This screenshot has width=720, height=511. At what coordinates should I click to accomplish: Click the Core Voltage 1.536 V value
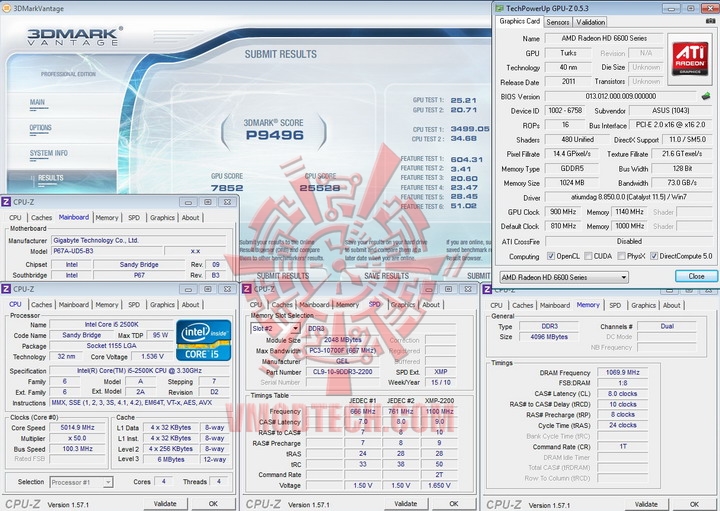[x=152, y=356]
